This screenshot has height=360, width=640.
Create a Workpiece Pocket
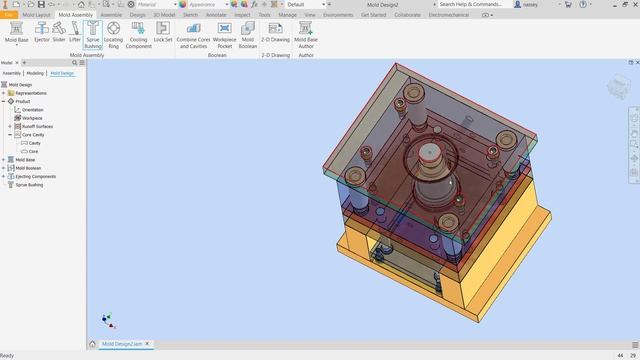(x=224, y=35)
